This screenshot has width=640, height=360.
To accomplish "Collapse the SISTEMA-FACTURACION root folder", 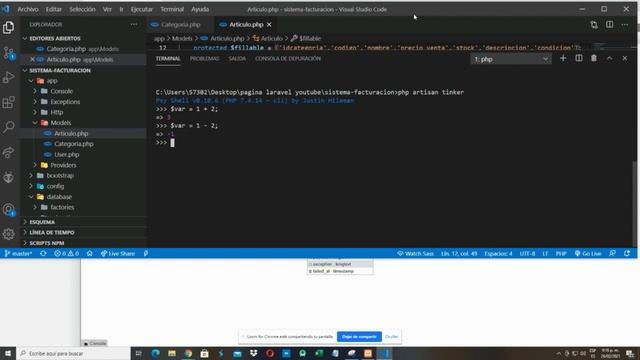I will [x=60, y=70].
